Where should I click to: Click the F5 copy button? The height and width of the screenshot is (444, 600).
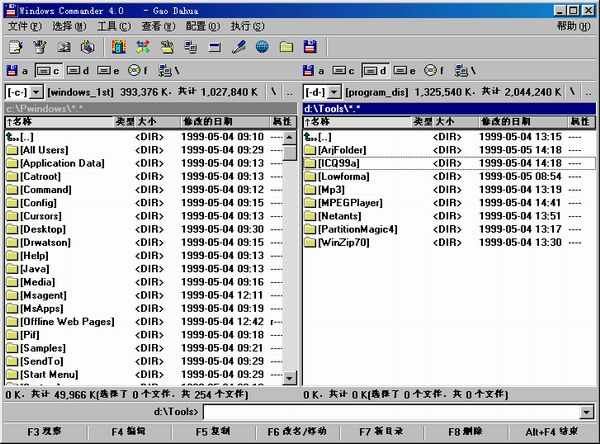[x=213, y=432]
